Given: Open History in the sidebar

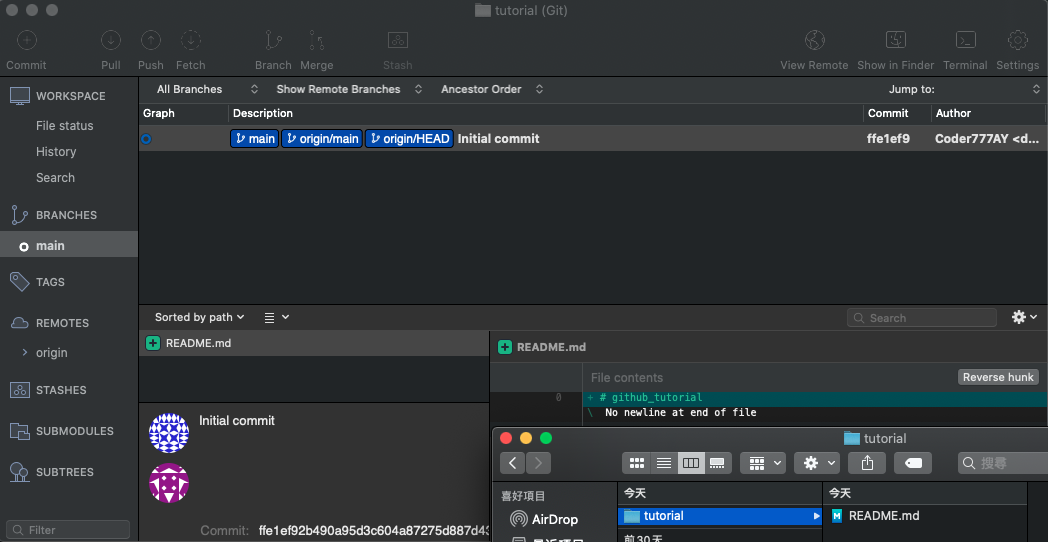Looking at the screenshot, I should (56, 152).
